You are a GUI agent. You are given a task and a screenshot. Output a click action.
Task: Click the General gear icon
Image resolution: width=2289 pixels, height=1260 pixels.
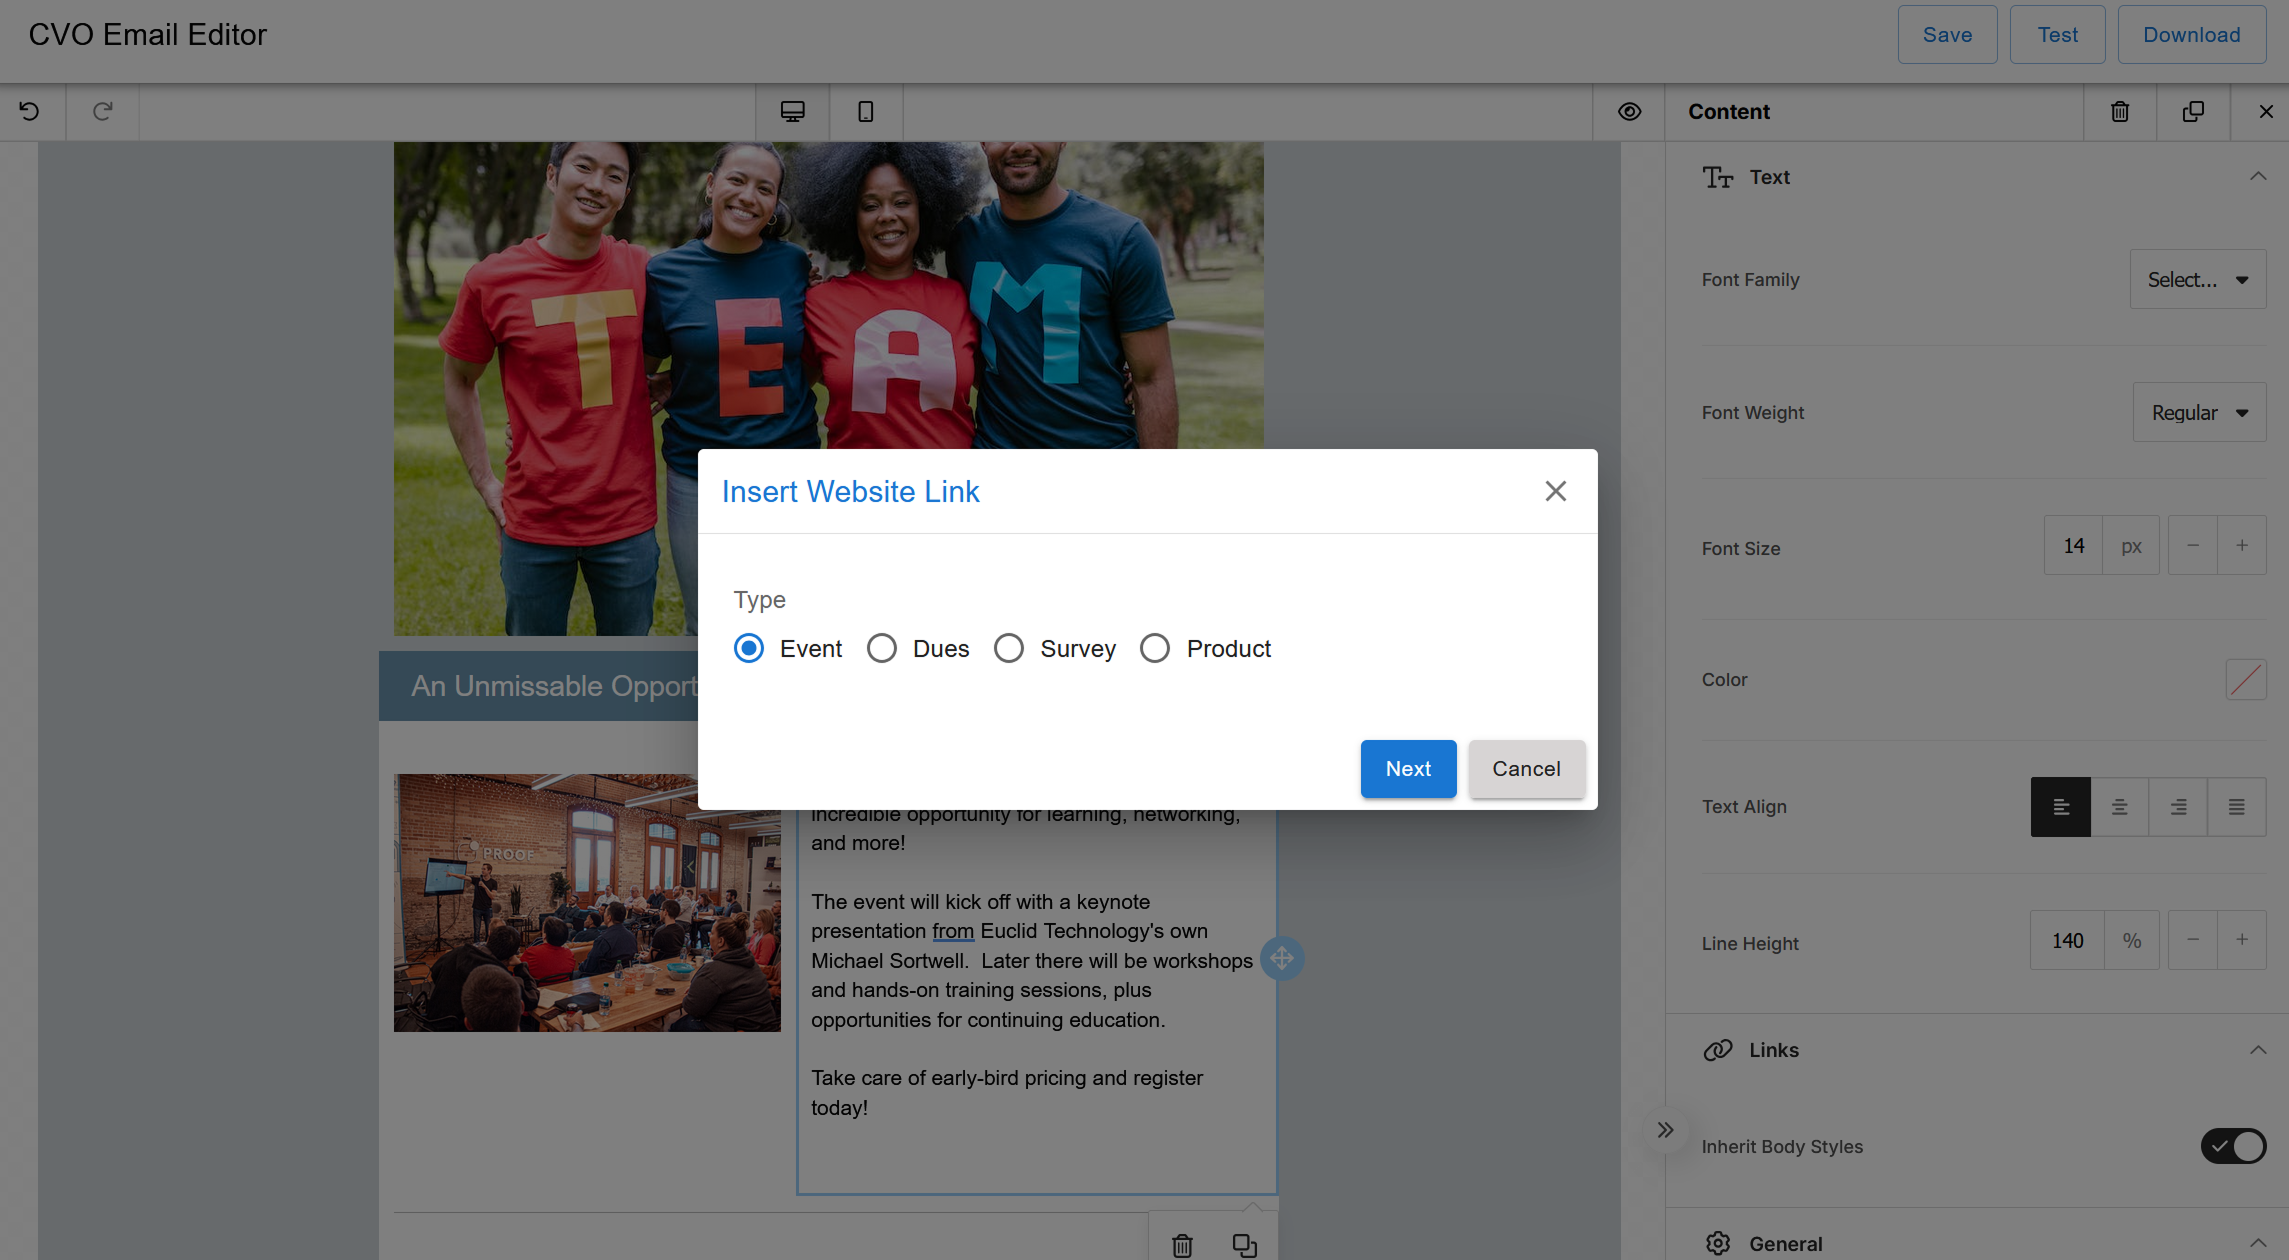pyautogui.click(x=1718, y=1243)
